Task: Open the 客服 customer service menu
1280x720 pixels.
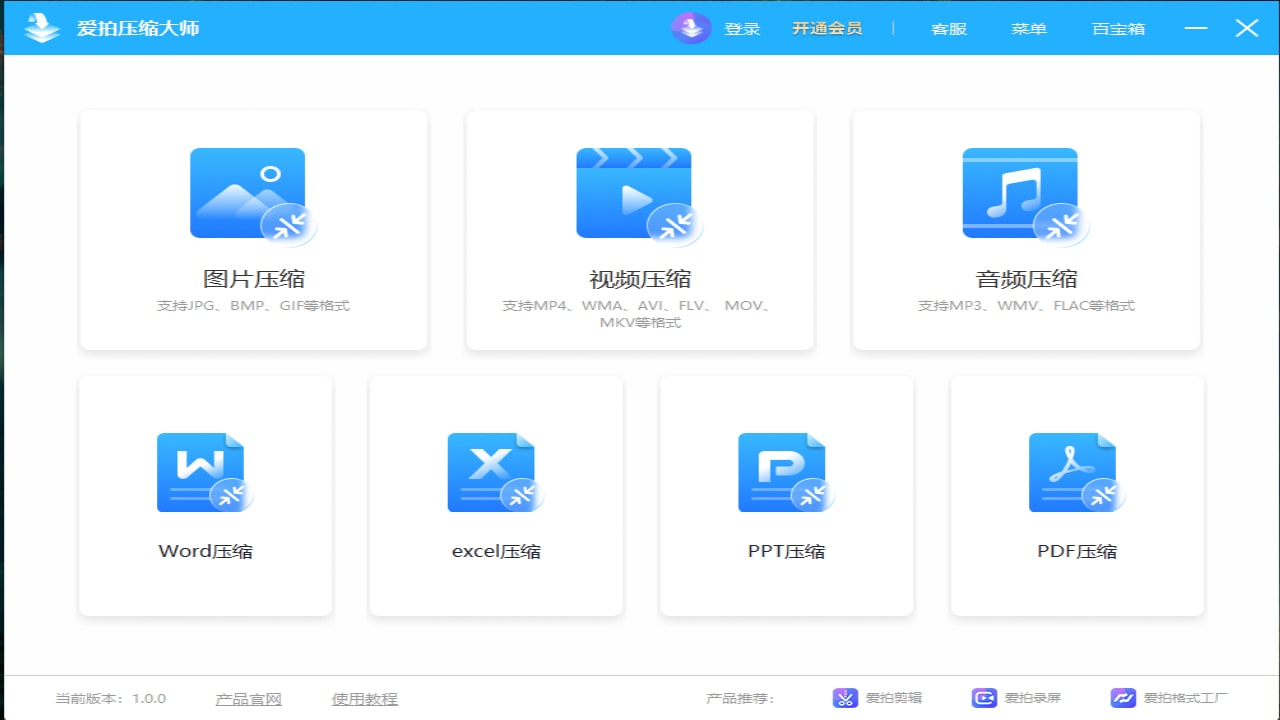Action: coord(949,29)
